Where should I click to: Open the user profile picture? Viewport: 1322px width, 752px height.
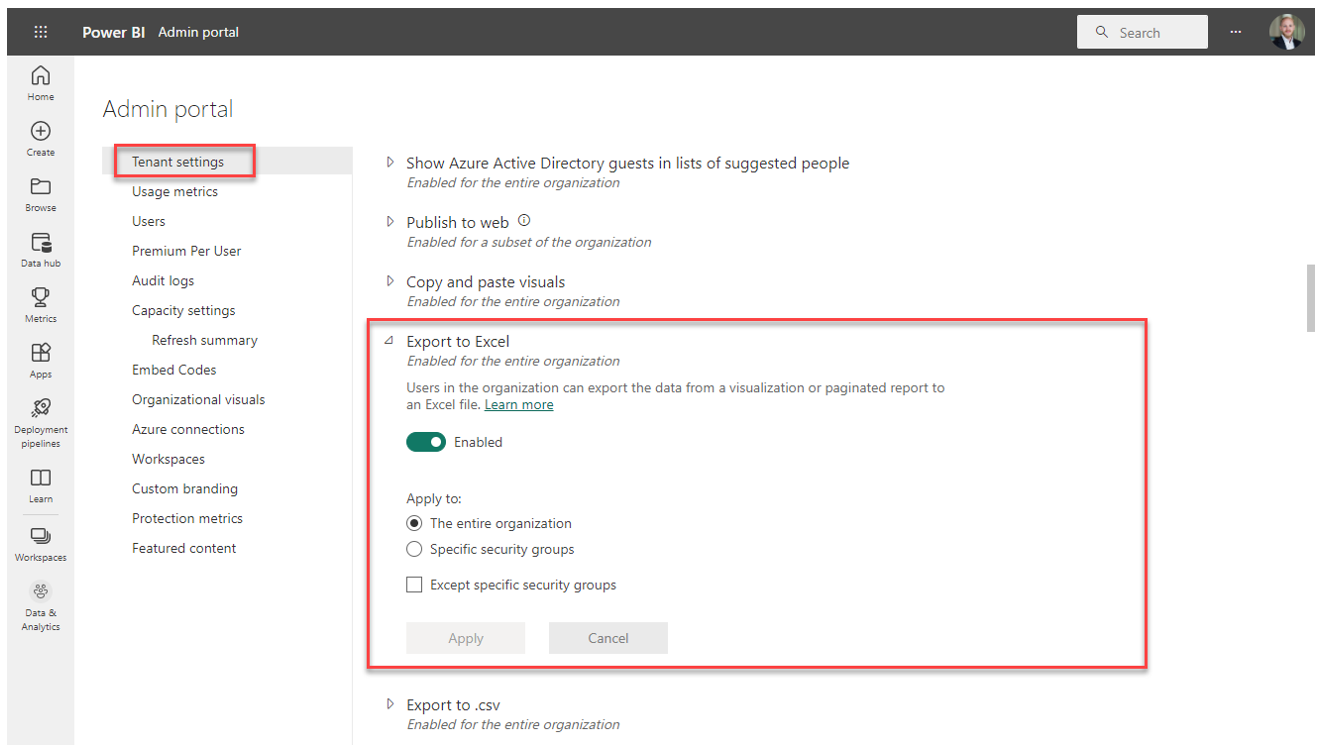pos(1287,32)
